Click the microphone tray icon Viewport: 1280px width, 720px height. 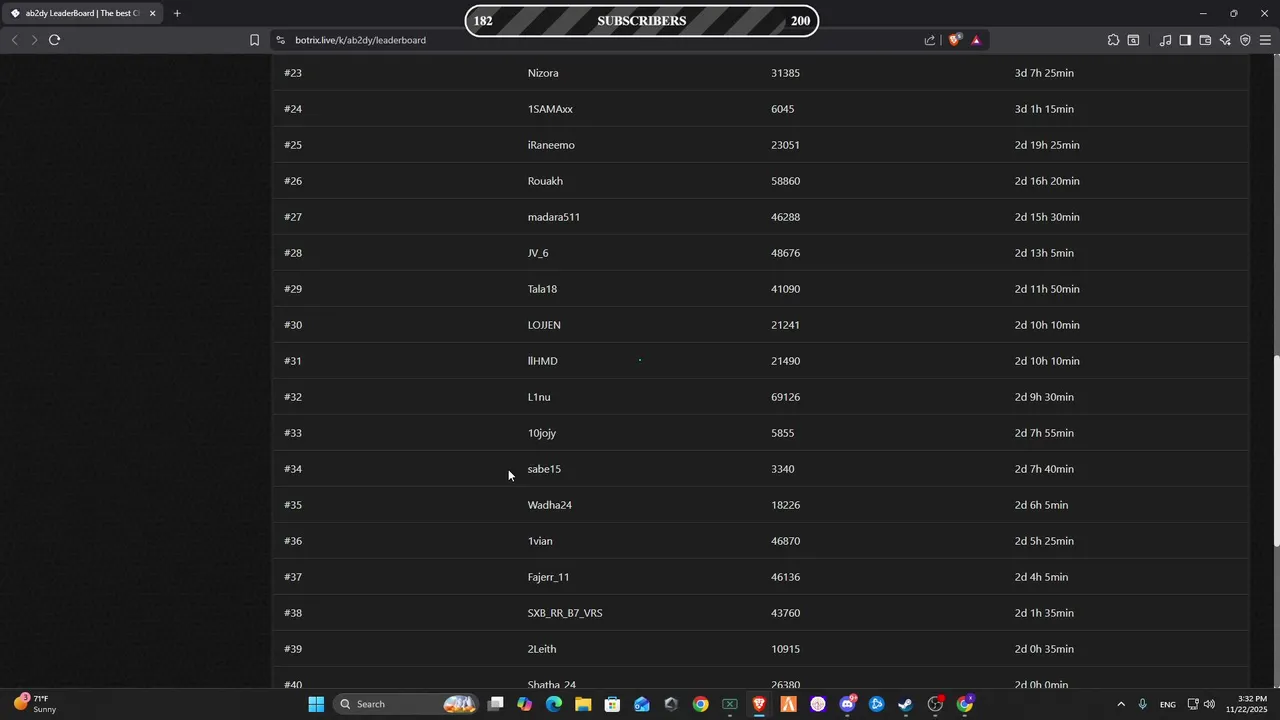pos(1143,704)
